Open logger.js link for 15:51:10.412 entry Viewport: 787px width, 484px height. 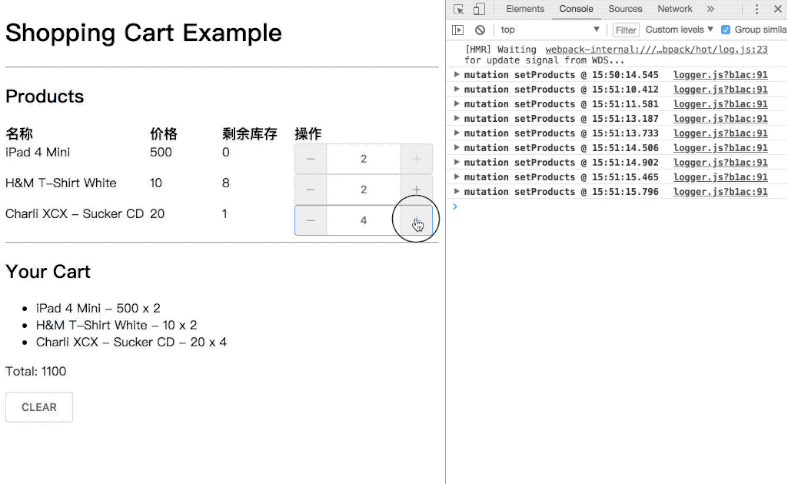[720, 89]
